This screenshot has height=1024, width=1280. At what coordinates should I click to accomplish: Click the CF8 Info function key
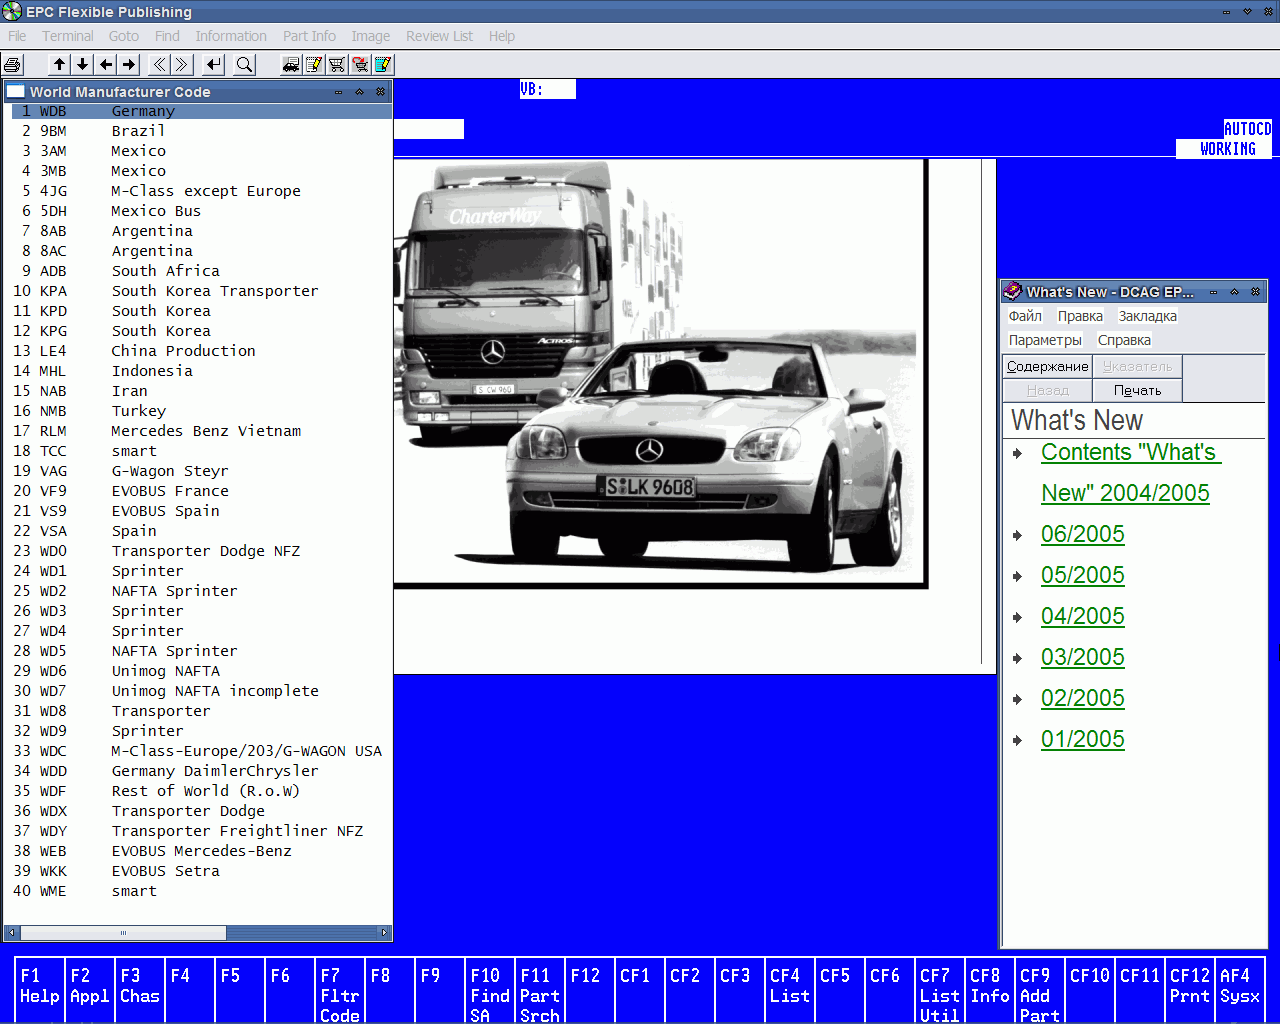tap(990, 990)
